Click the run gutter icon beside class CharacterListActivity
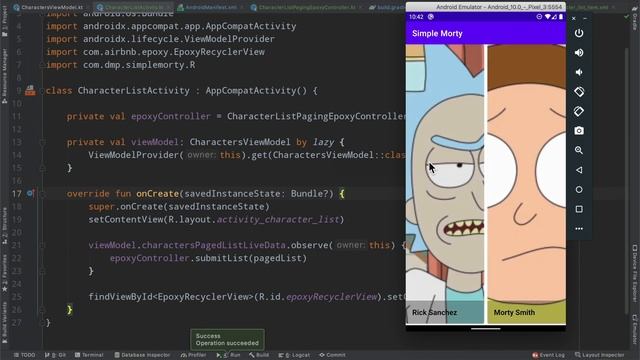Screen dimensions: 640x360 (30, 90)
